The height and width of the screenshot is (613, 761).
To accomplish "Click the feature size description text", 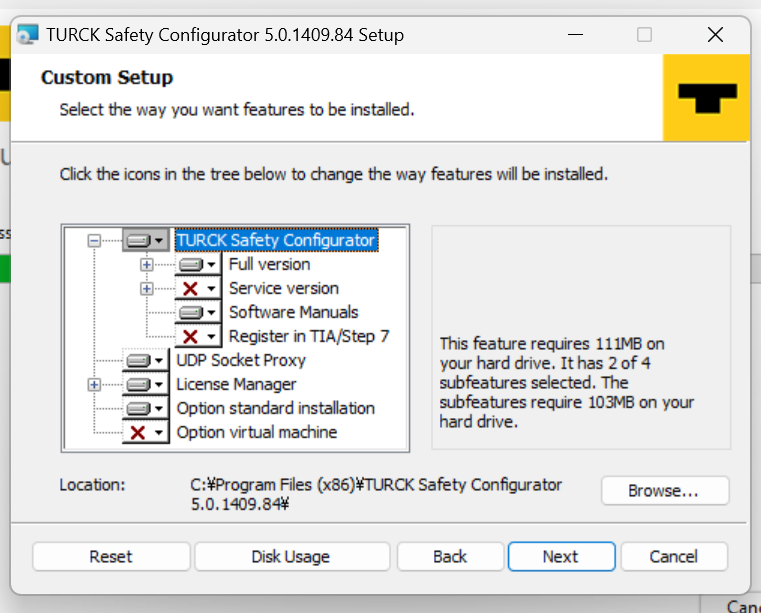I will 567,383.
